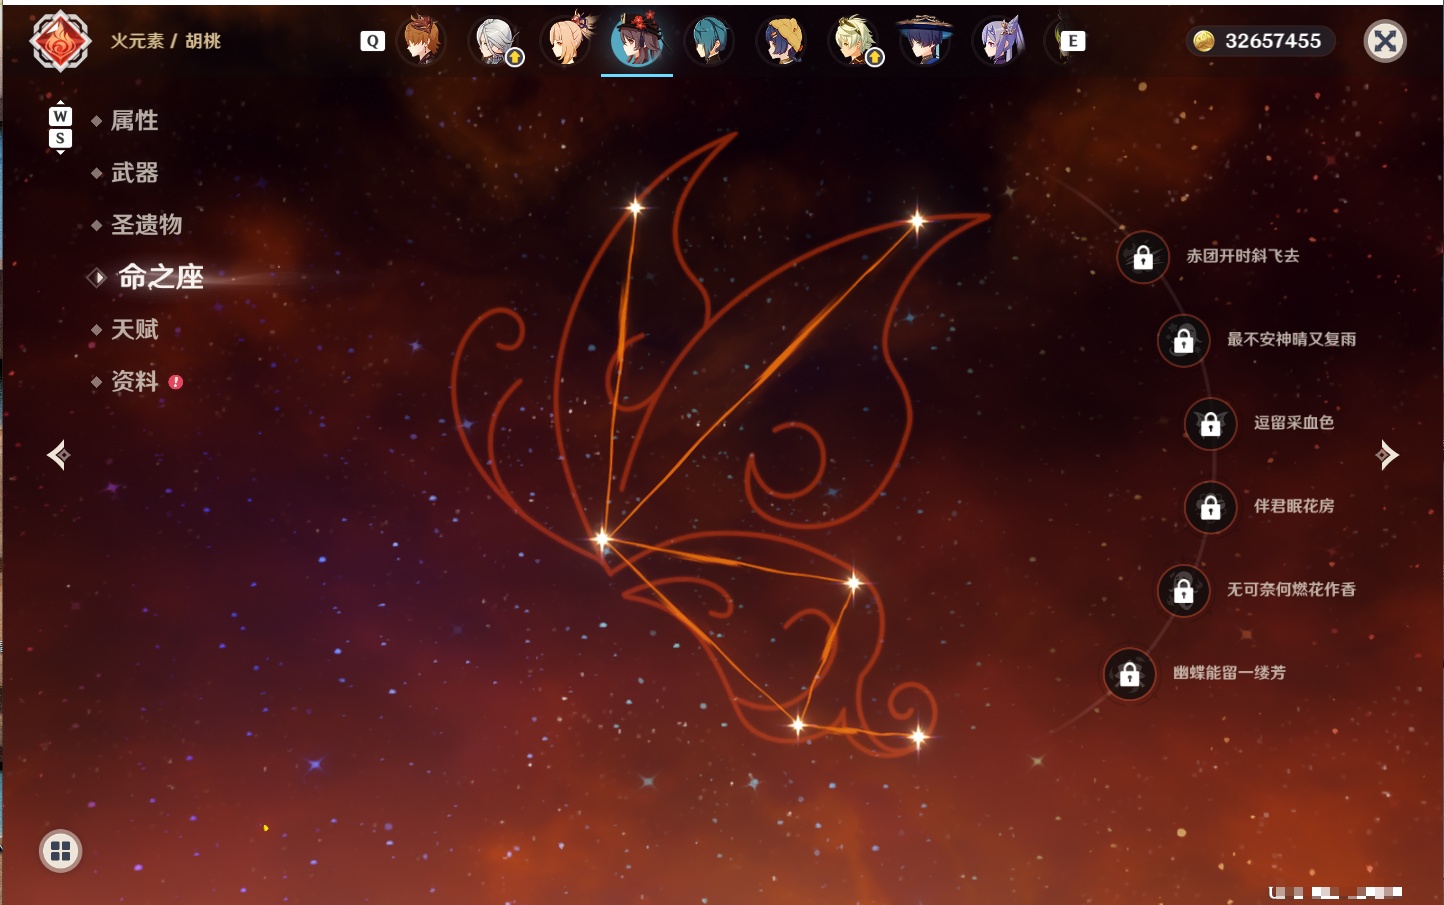Click the red alert badge beside 资料
Image resolution: width=1444 pixels, height=905 pixels.
(x=176, y=382)
